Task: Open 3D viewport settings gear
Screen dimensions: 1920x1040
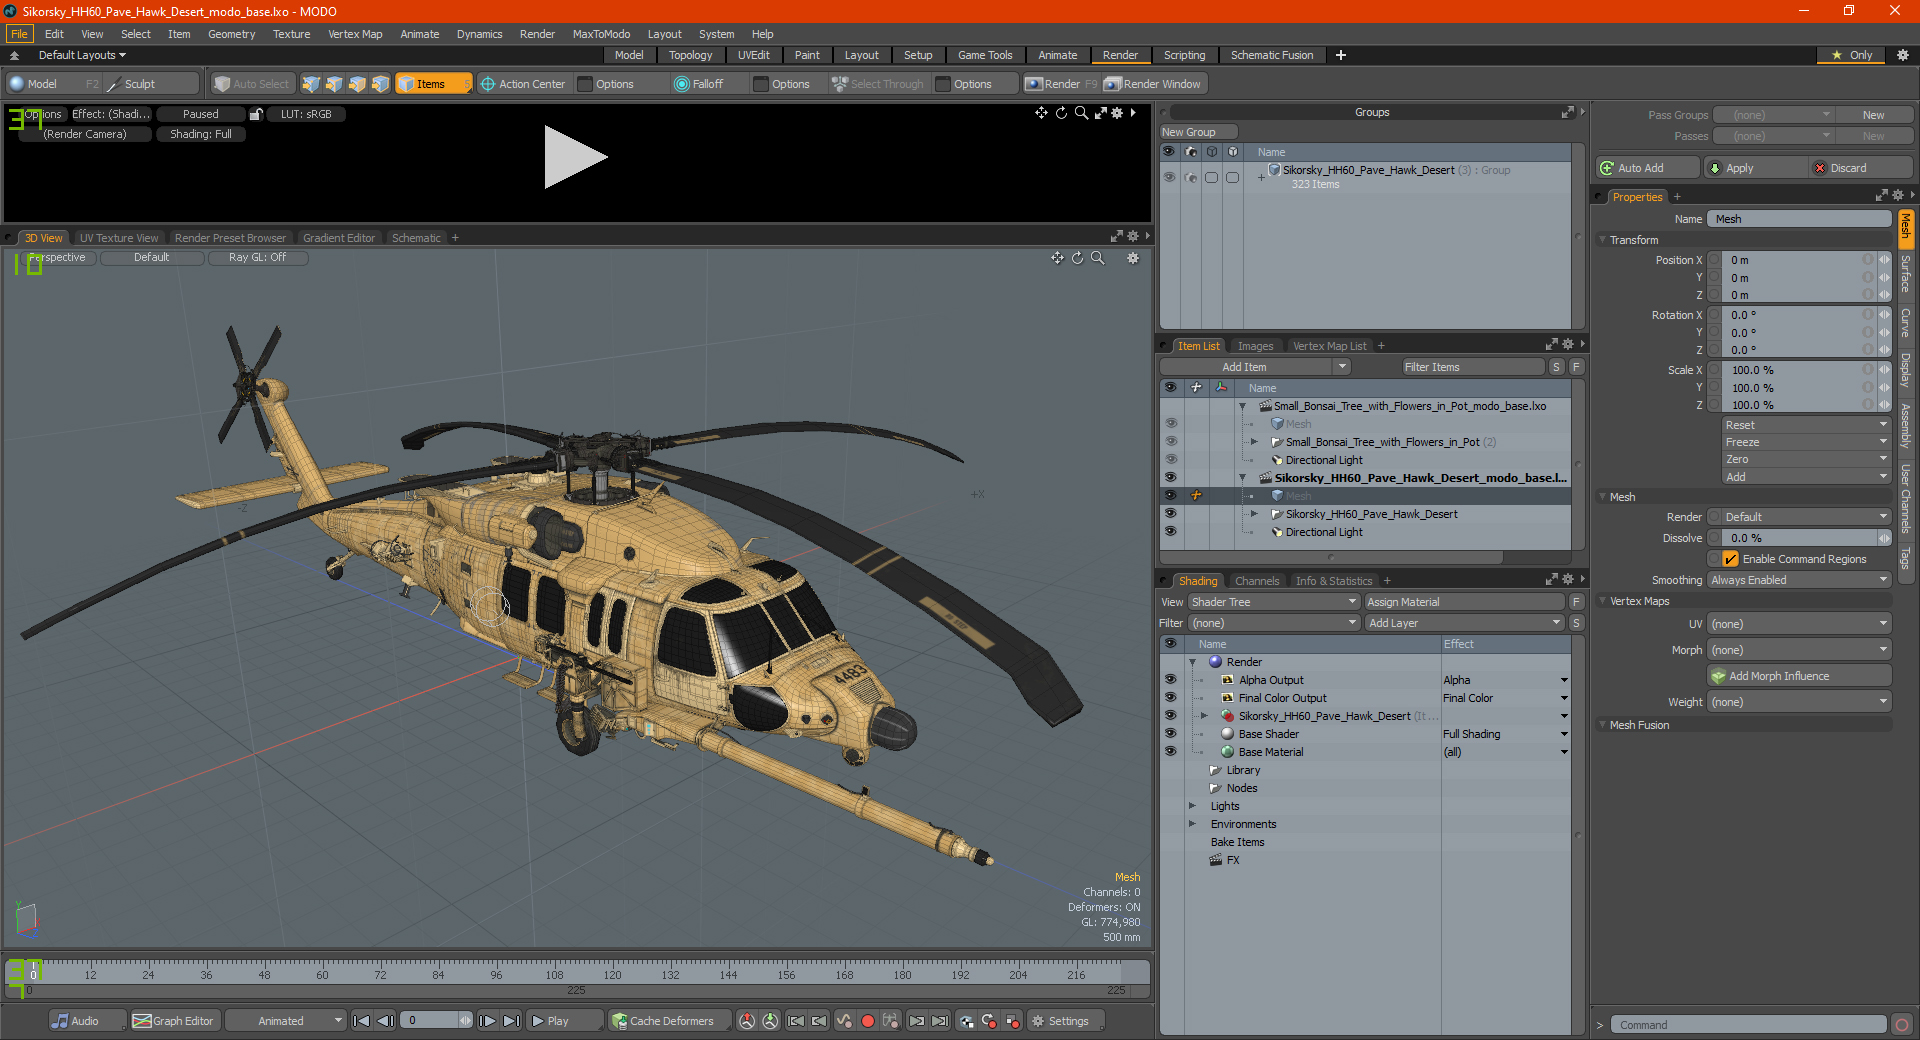Action: coord(1133,258)
